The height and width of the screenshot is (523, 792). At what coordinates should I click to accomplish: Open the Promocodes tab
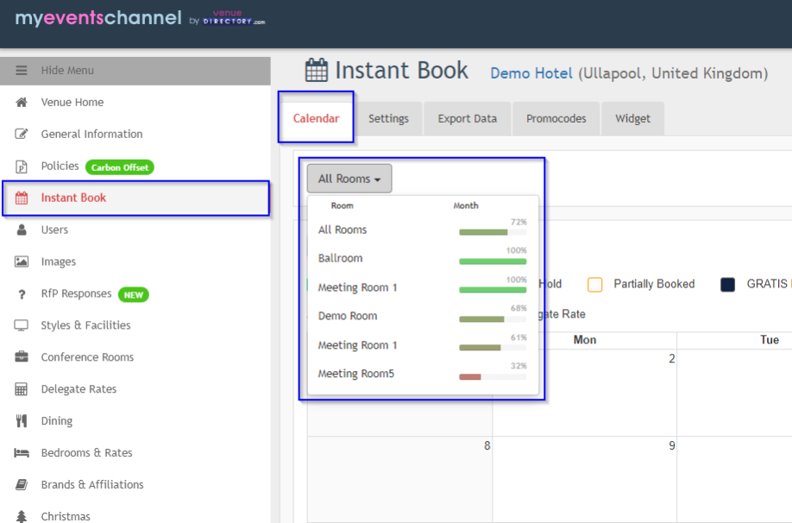(x=556, y=118)
